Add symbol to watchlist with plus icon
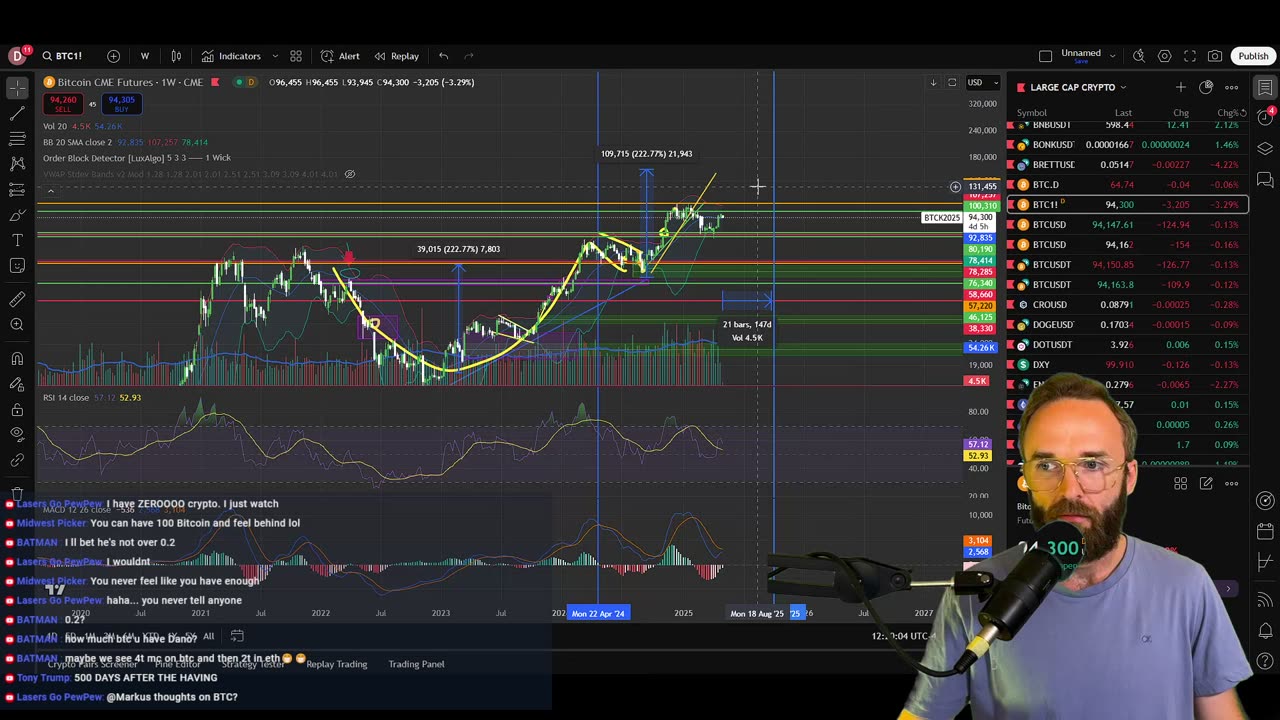This screenshot has height=720, width=1280. 1180,87
